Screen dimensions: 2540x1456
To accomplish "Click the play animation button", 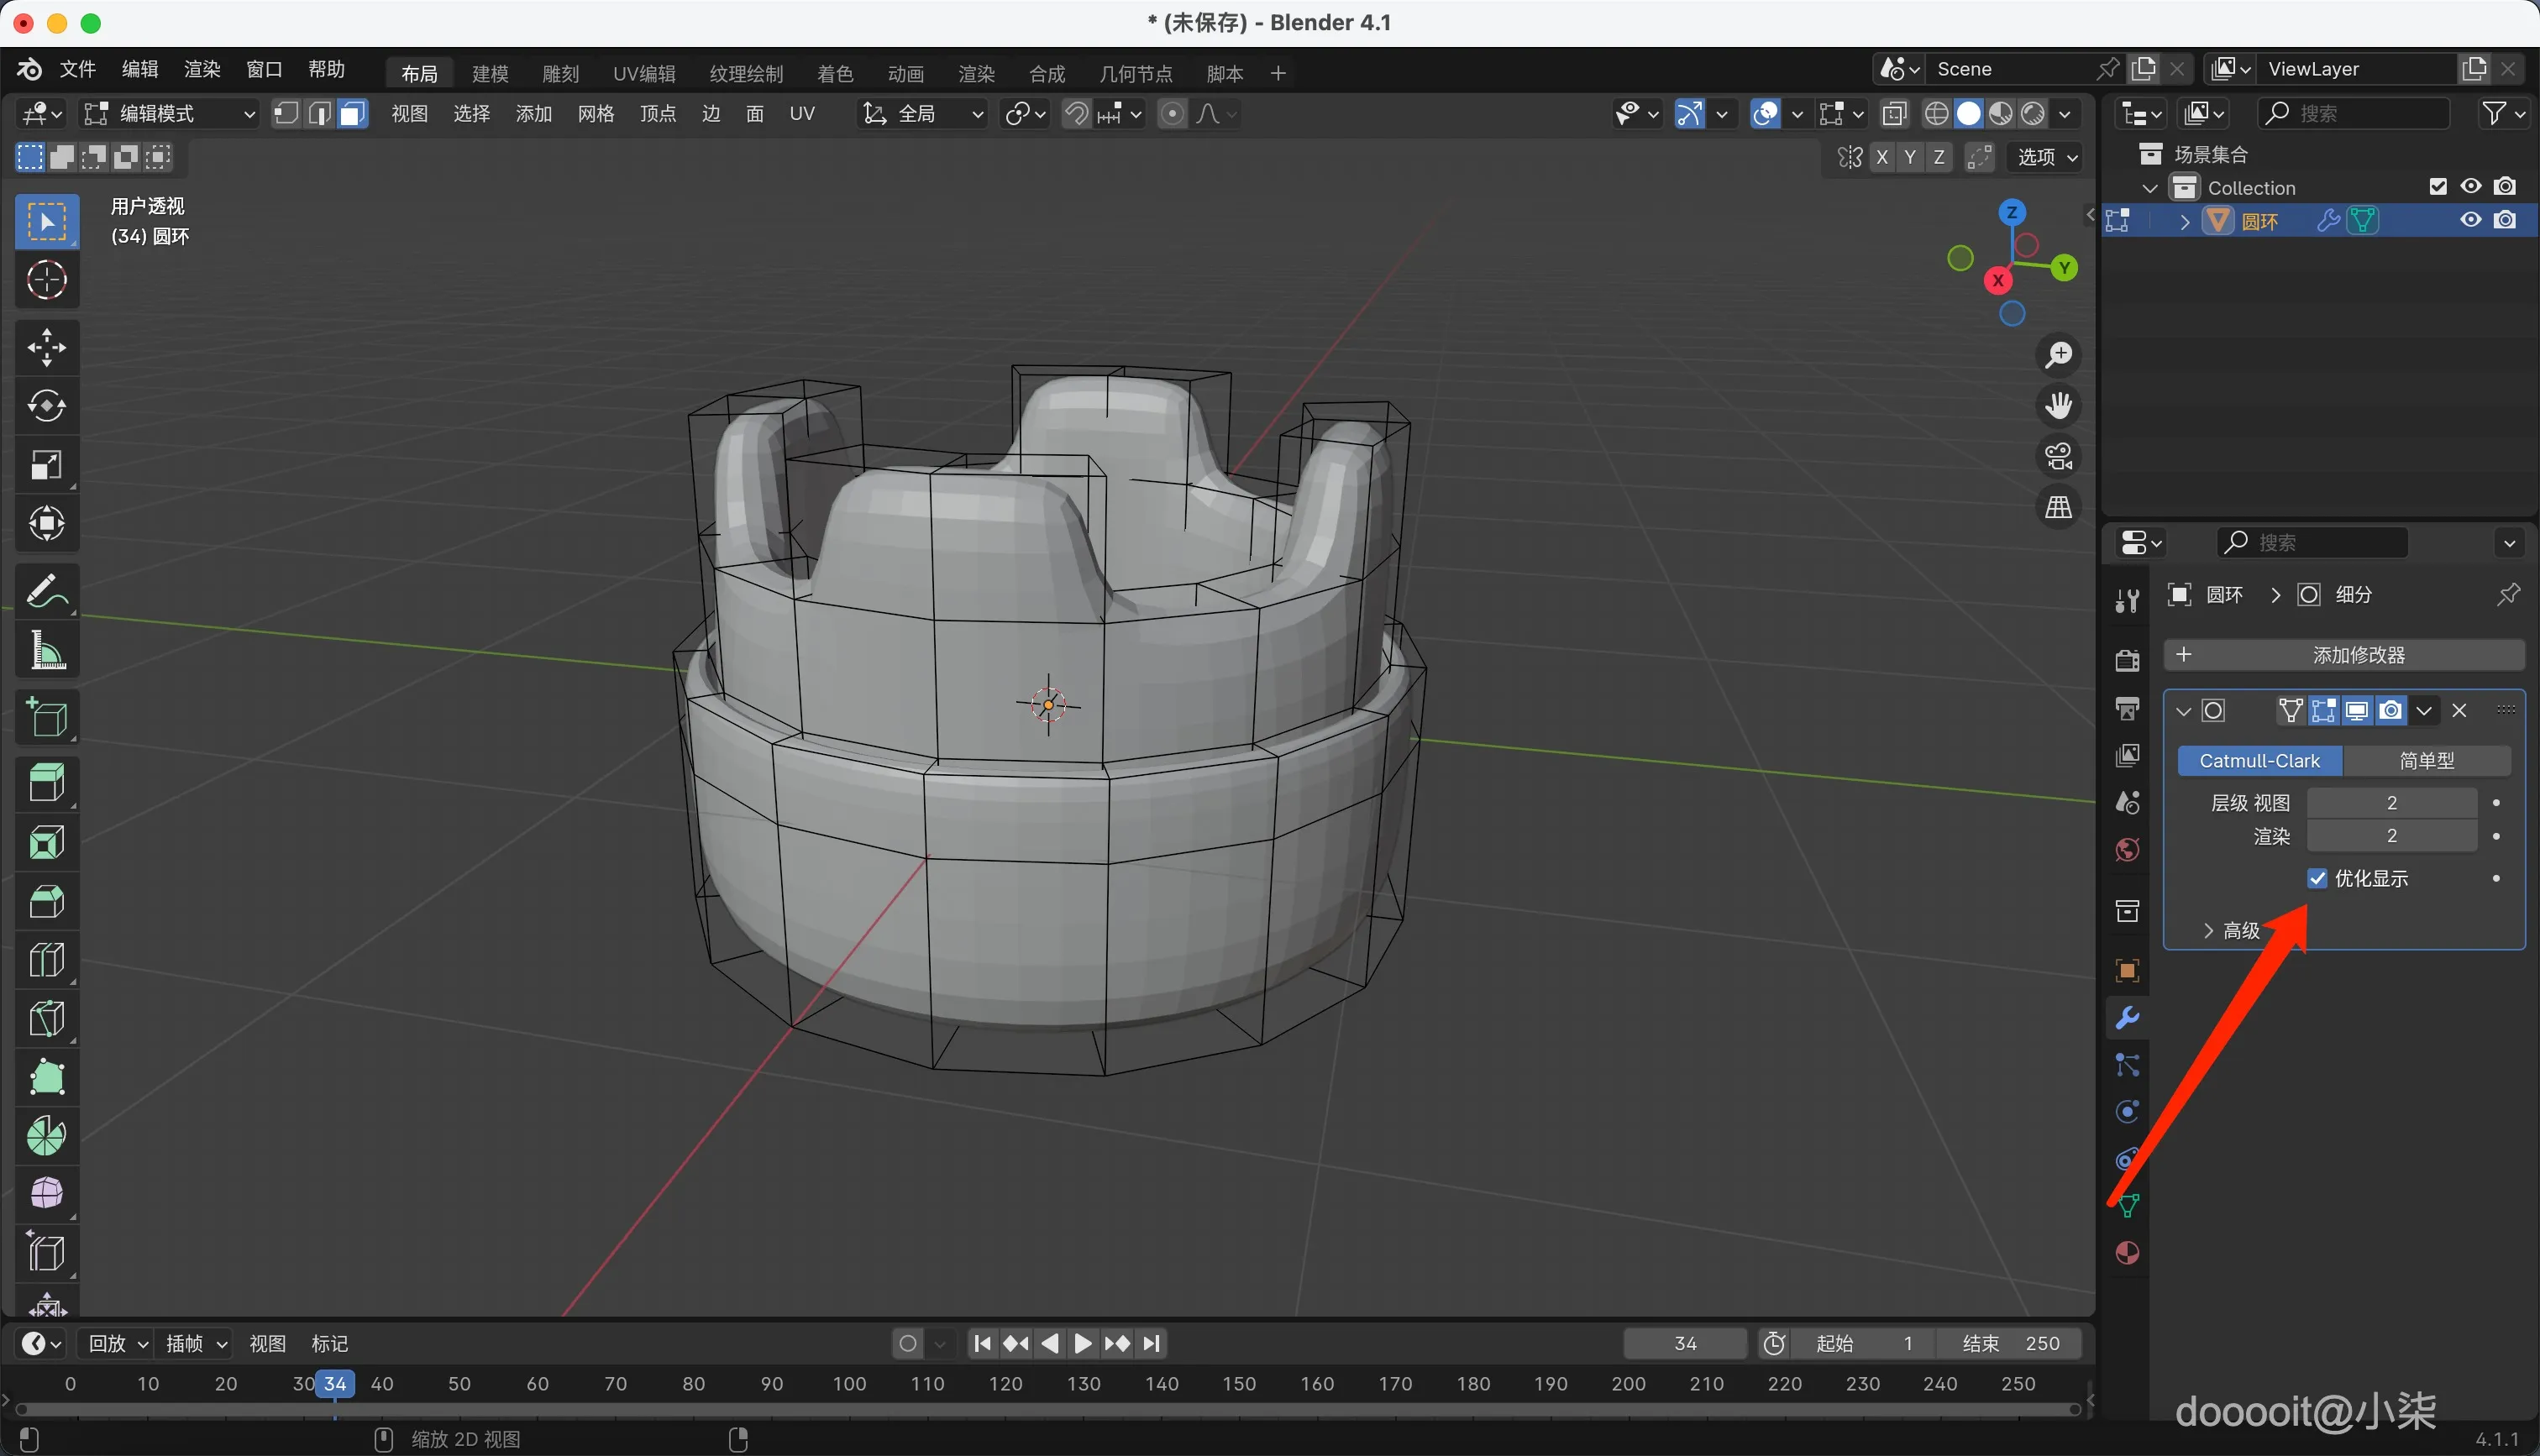I will [x=1083, y=1343].
